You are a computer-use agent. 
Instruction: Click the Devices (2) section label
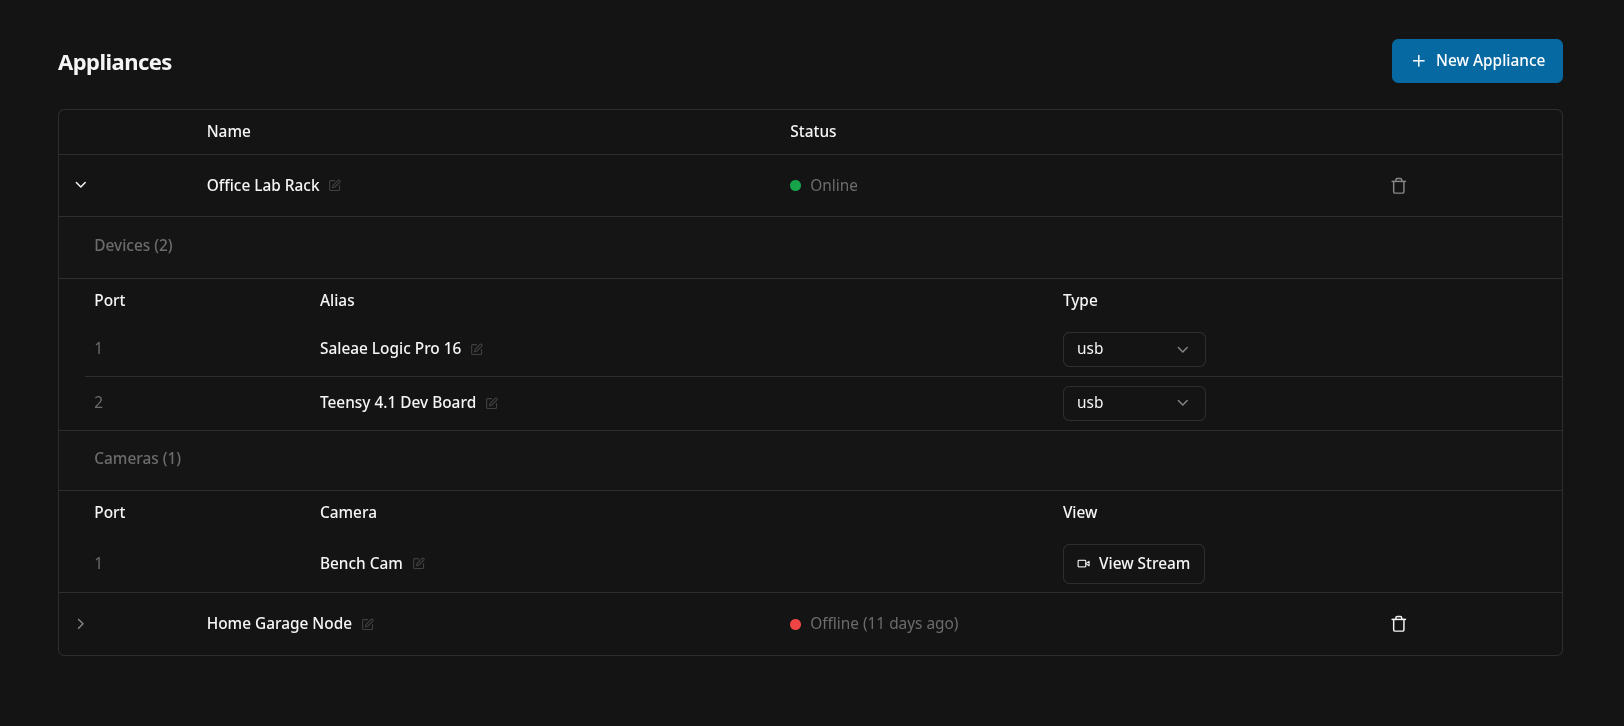point(133,246)
